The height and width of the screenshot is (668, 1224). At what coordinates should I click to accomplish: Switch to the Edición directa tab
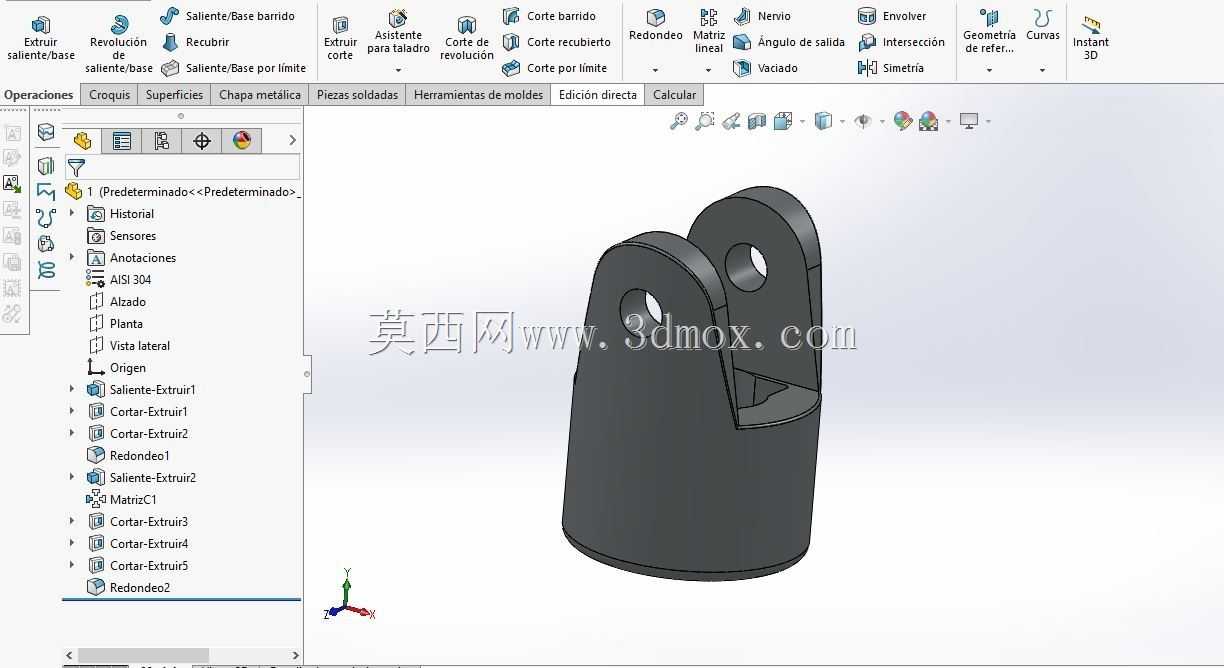click(x=598, y=95)
